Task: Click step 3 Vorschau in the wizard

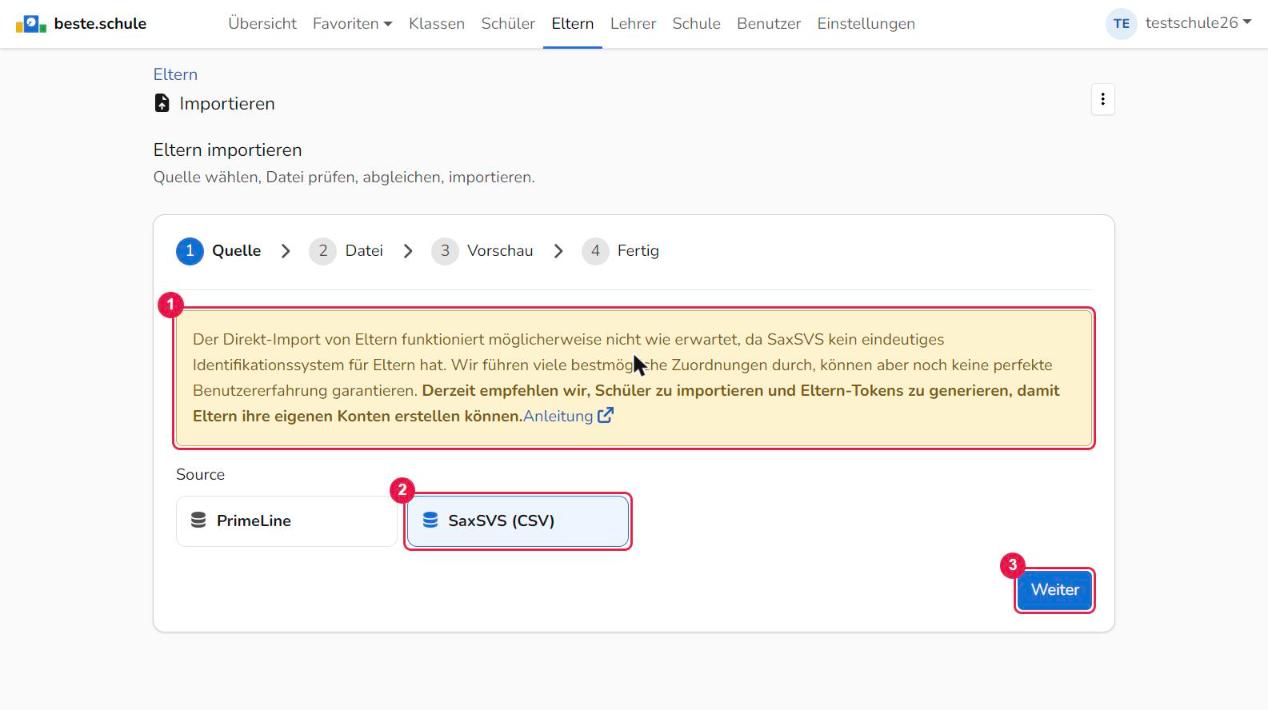Action: (482, 251)
